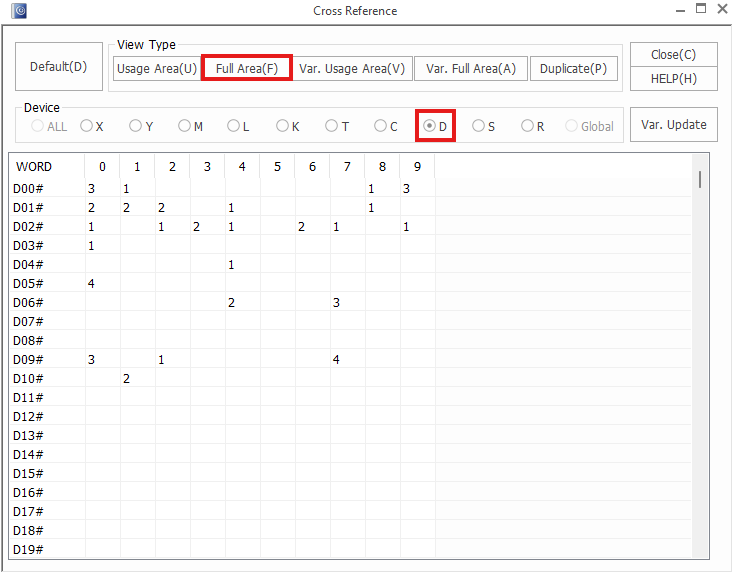Click the Cross Reference app icon in title bar
The width and height of the screenshot is (734, 575).
coord(19,11)
